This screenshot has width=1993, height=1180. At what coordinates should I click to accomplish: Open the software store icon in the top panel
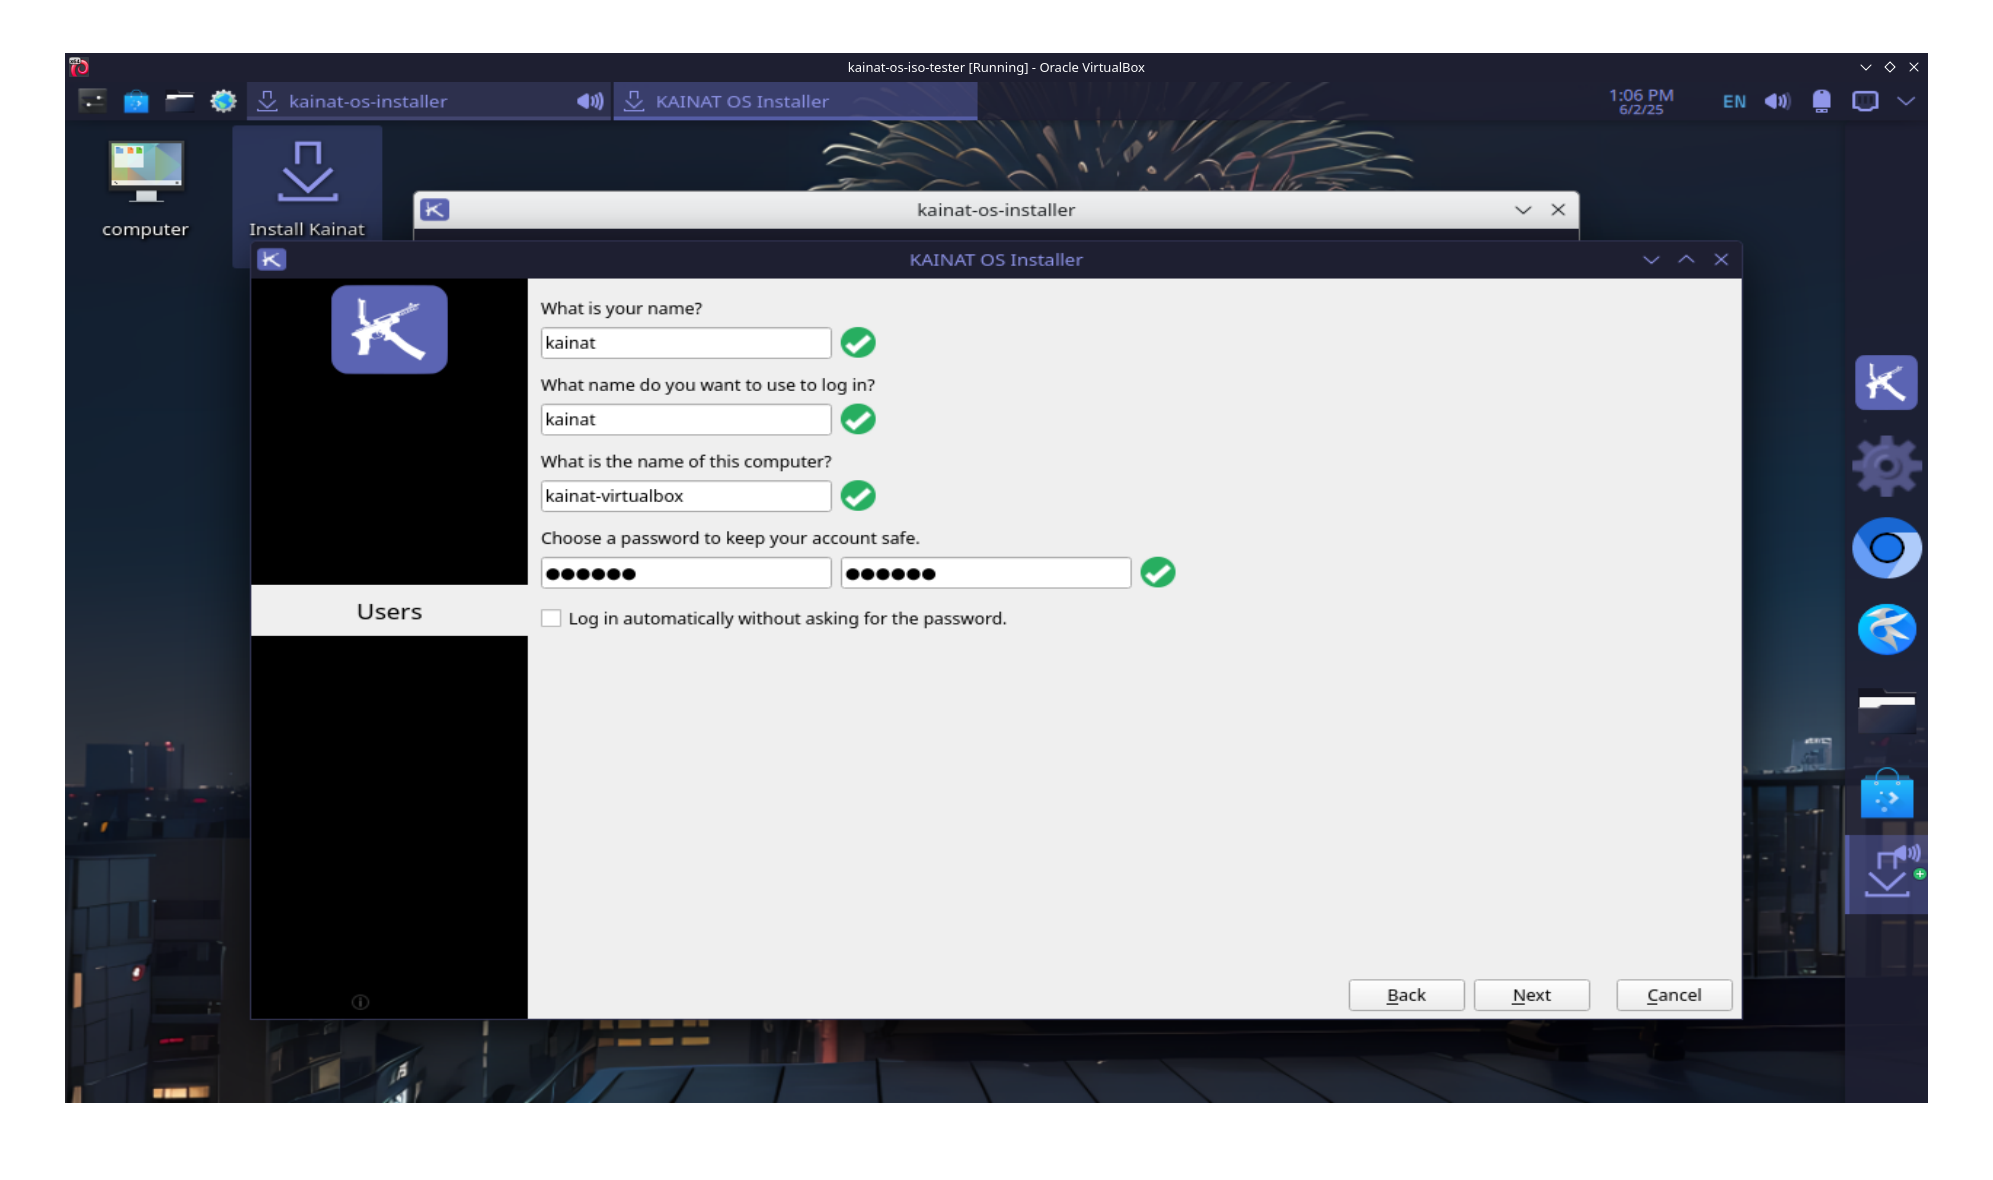click(x=136, y=101)
